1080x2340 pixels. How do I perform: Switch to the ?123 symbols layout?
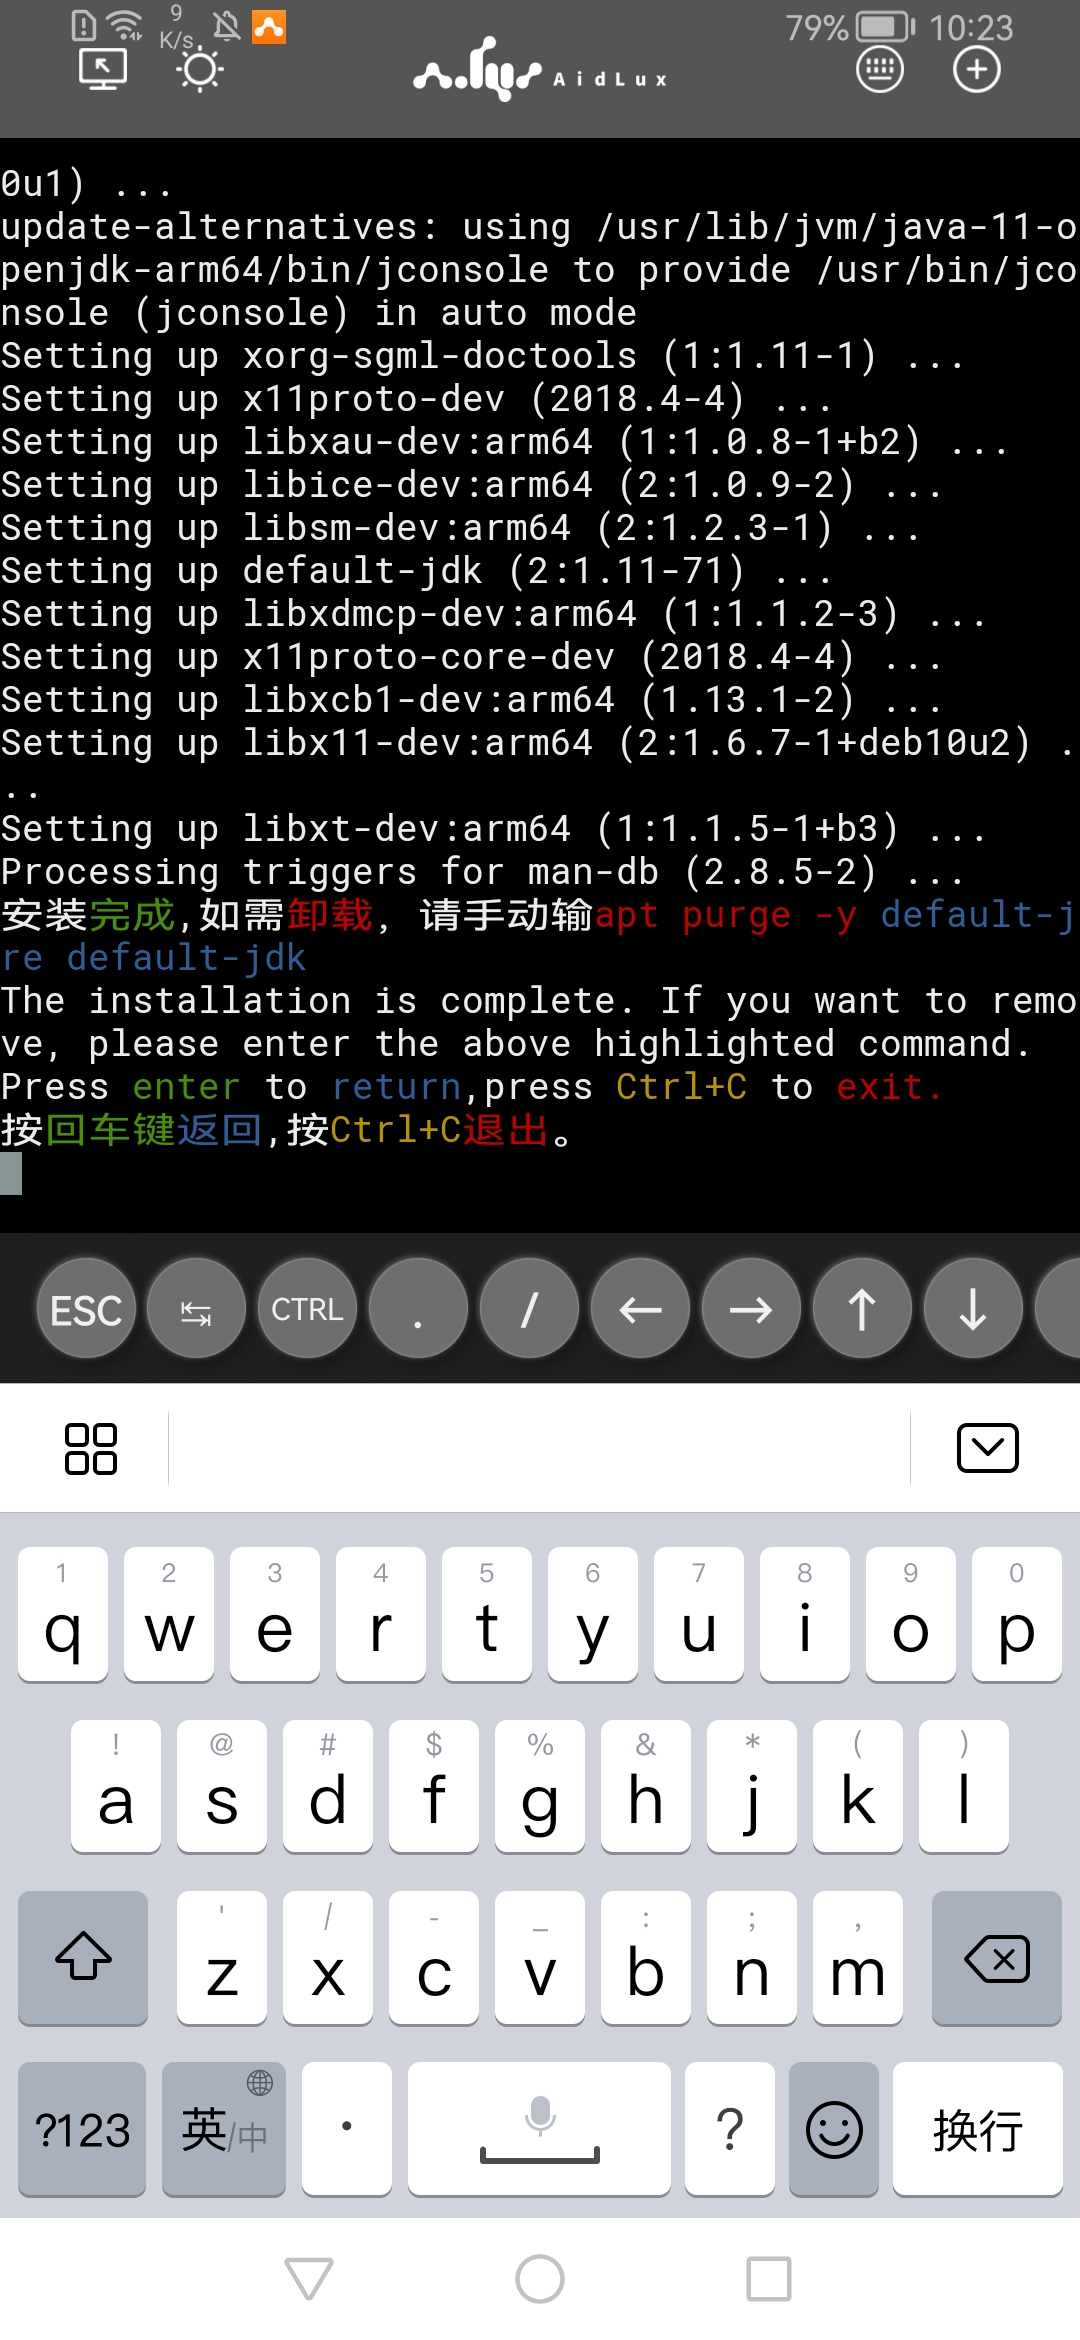tap(82, 2129)
